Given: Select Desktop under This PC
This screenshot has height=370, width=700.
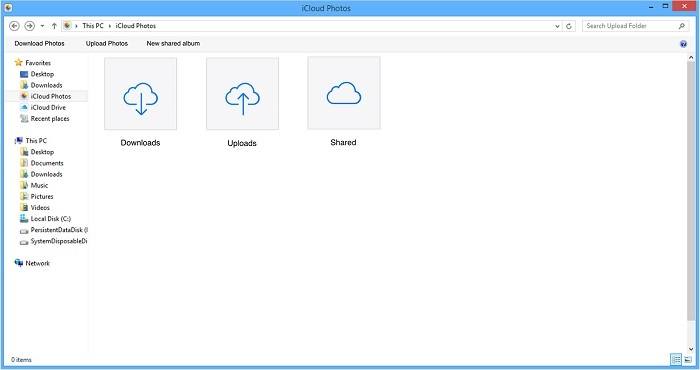Looking at the screenshot, I should (42, 152).
